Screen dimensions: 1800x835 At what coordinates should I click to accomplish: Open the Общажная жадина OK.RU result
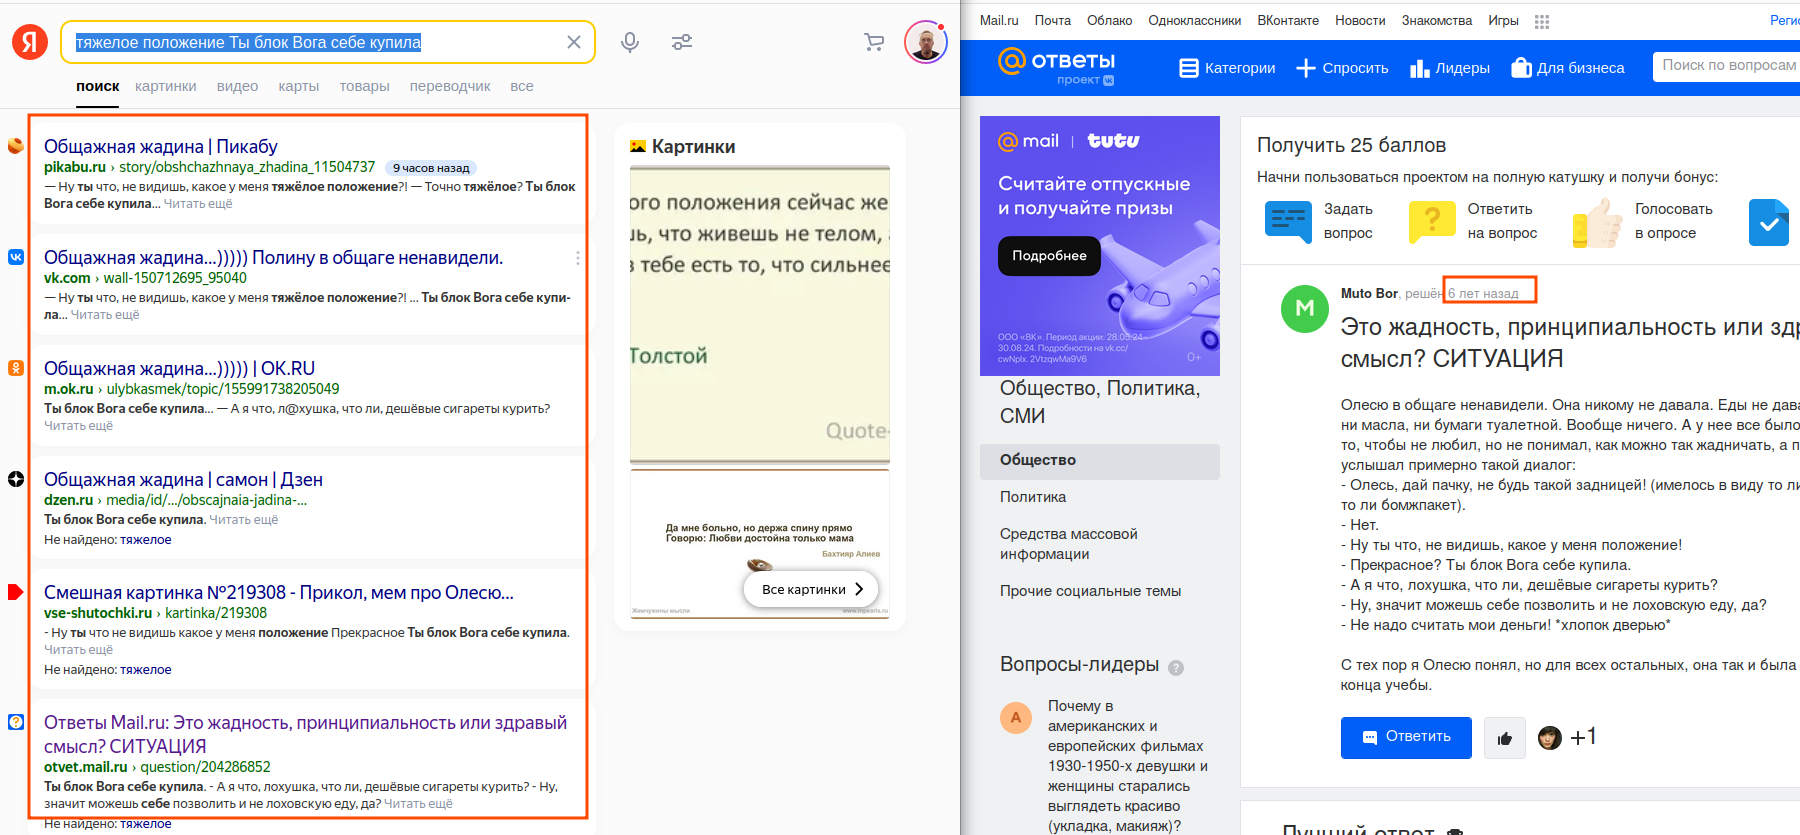(180, 368)
